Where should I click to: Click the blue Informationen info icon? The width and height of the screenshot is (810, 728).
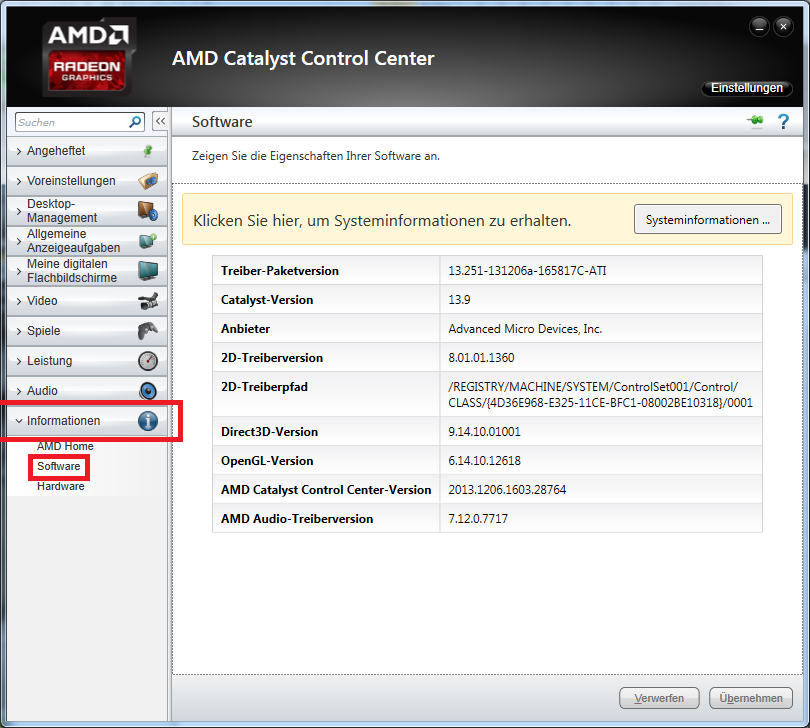148,421
